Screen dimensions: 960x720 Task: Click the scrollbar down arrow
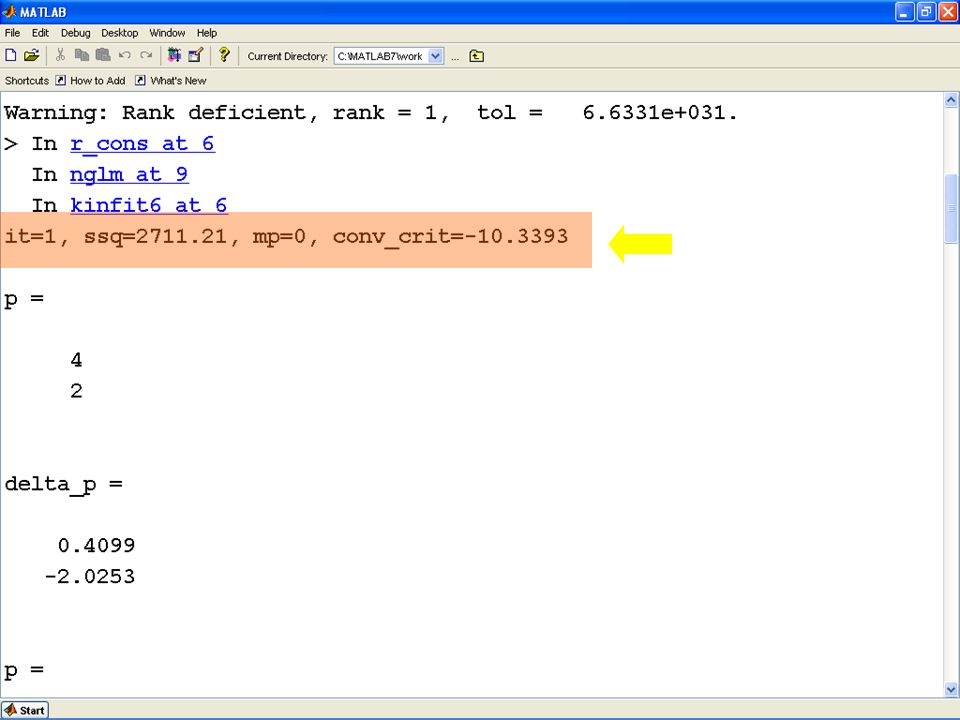pos(951,689)
